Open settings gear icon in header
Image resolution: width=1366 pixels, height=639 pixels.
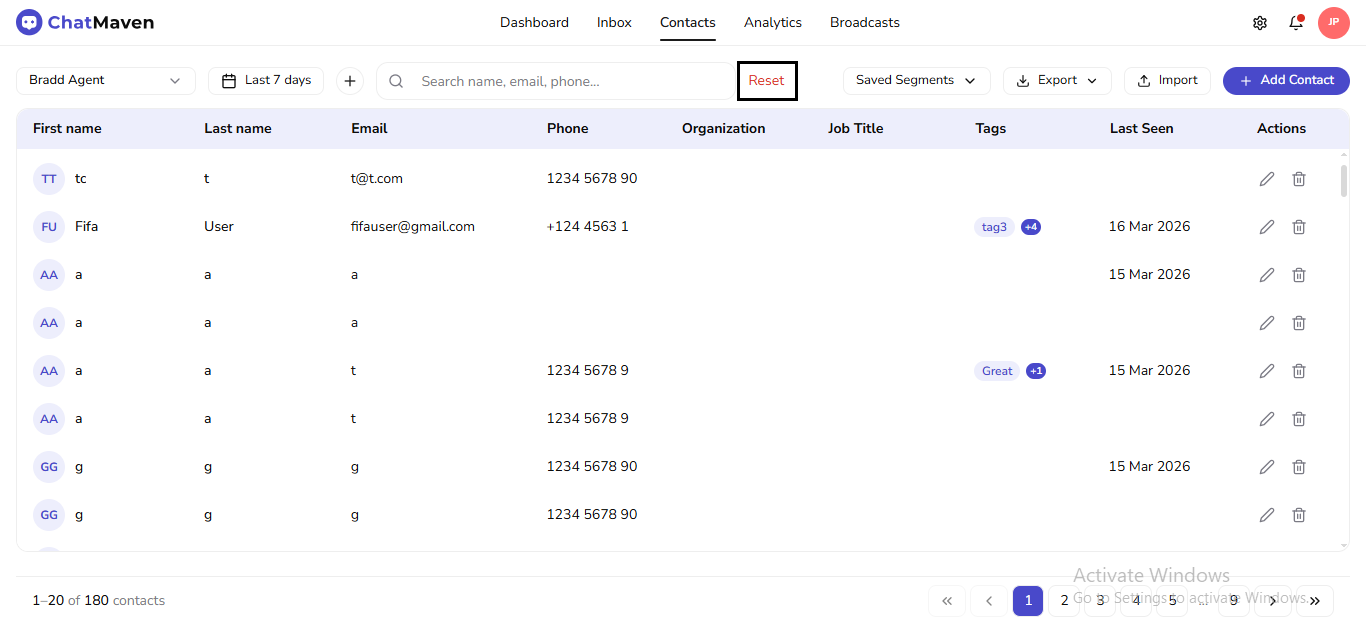pyautogui.click(x=1259, y=23)
